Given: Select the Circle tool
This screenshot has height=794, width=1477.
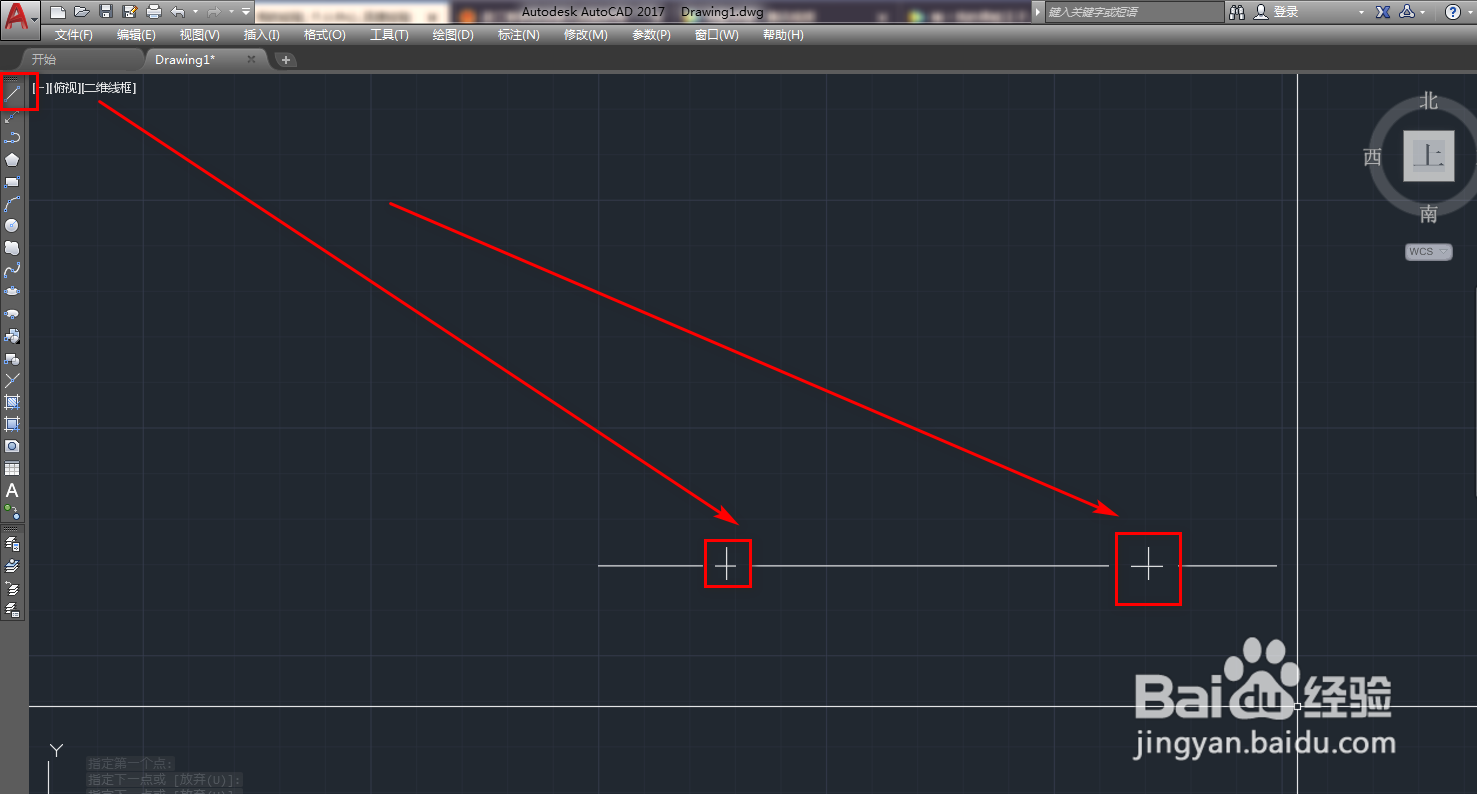Looking at the screenshot, I should pyautogui.click(x=13, y=226).
